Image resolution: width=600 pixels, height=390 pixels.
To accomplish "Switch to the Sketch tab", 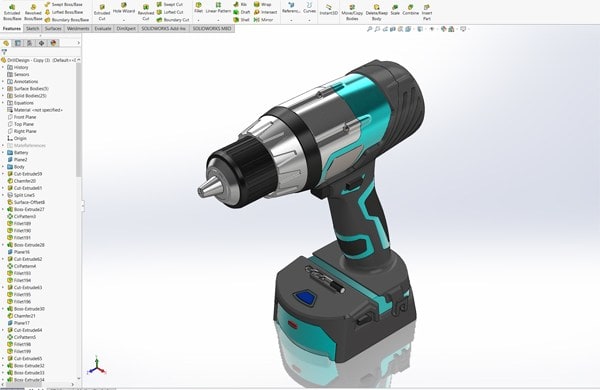I will [x=33, y=29].
